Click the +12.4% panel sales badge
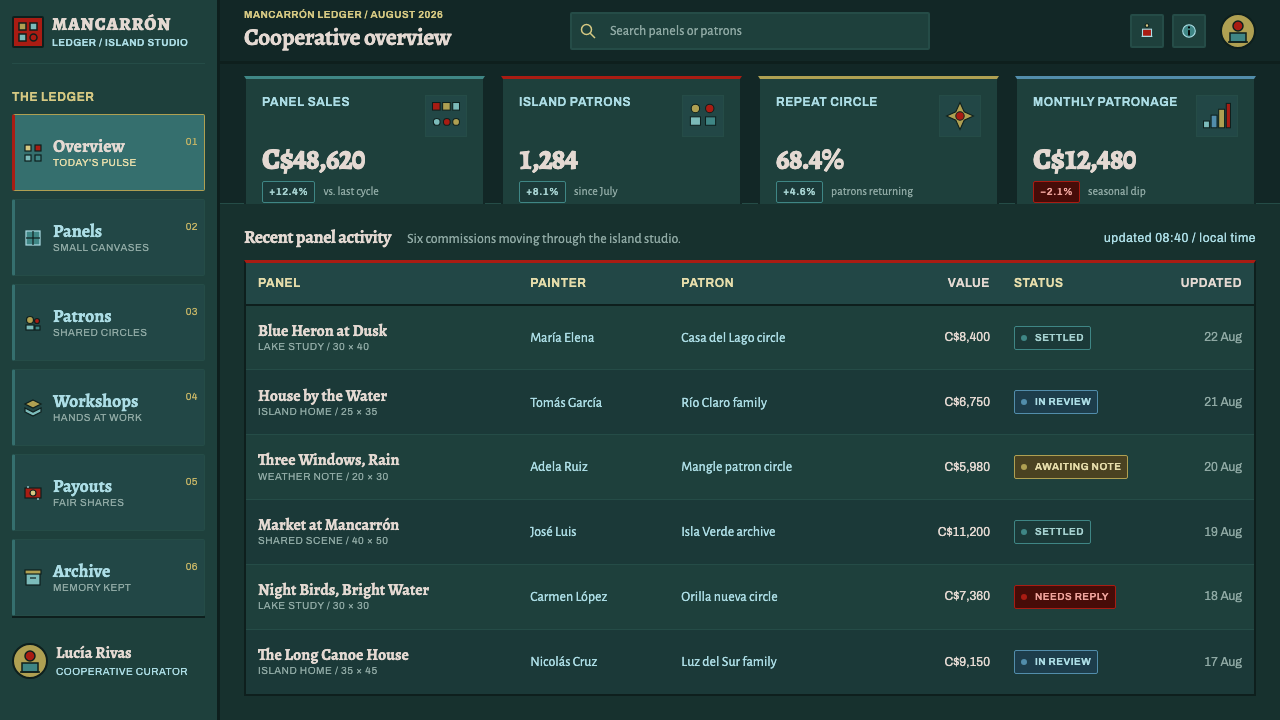 pyautogui.click(x=289, y=192)
